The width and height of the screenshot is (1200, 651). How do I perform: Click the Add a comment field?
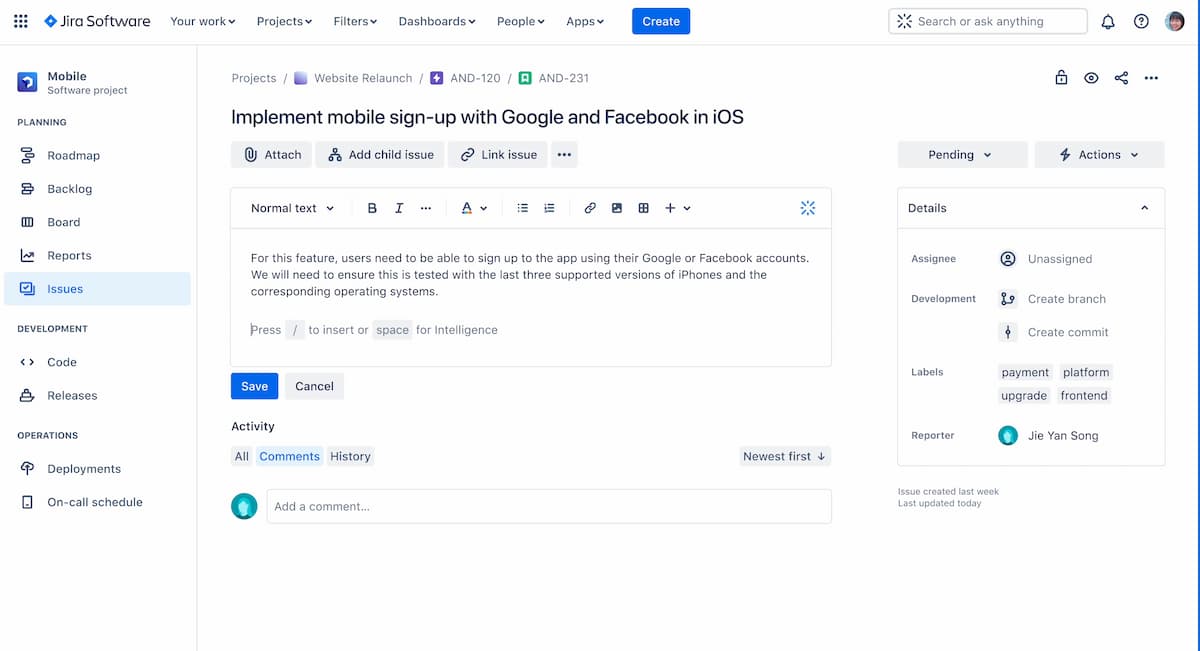[x=548, y=506]
